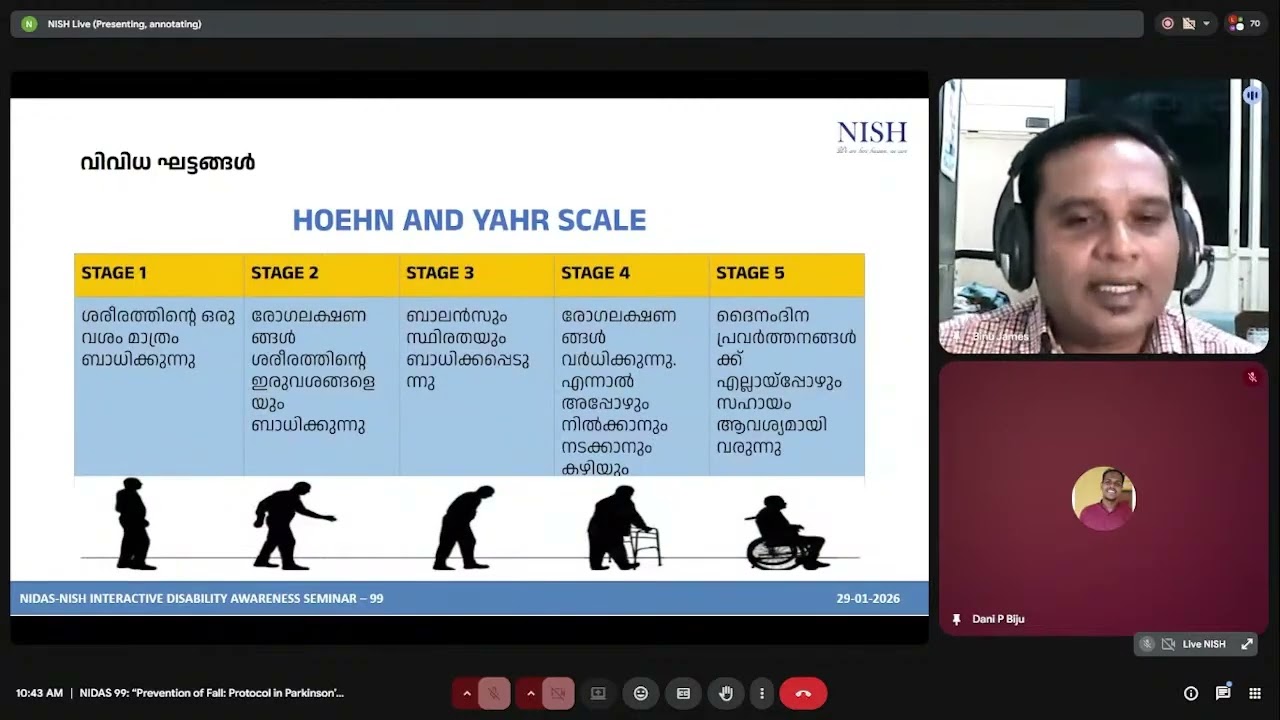Expand dropdown arrow next to recording indicator
Viewport: 1280px width, 720px height.
coord(1206,23)
